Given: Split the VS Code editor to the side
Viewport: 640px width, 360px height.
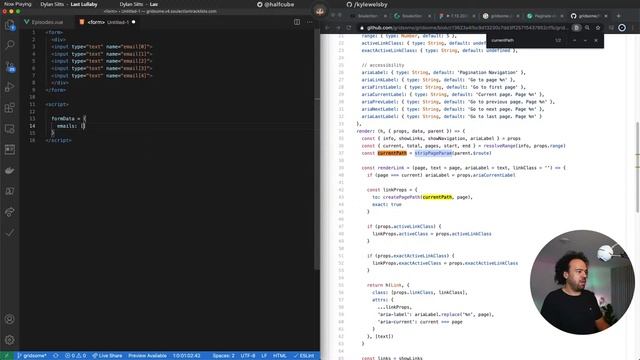Looking at the screenshot, I should click(x=297, y=22).
